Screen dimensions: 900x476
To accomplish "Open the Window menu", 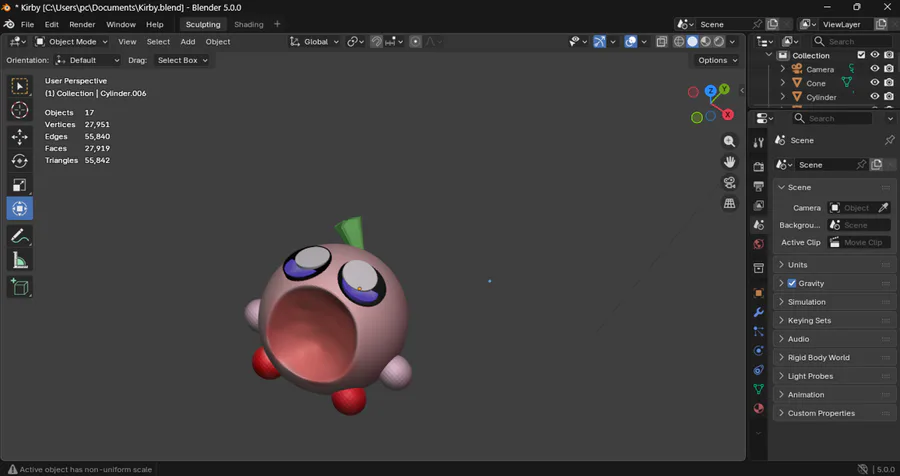I will tap(121, 25).
